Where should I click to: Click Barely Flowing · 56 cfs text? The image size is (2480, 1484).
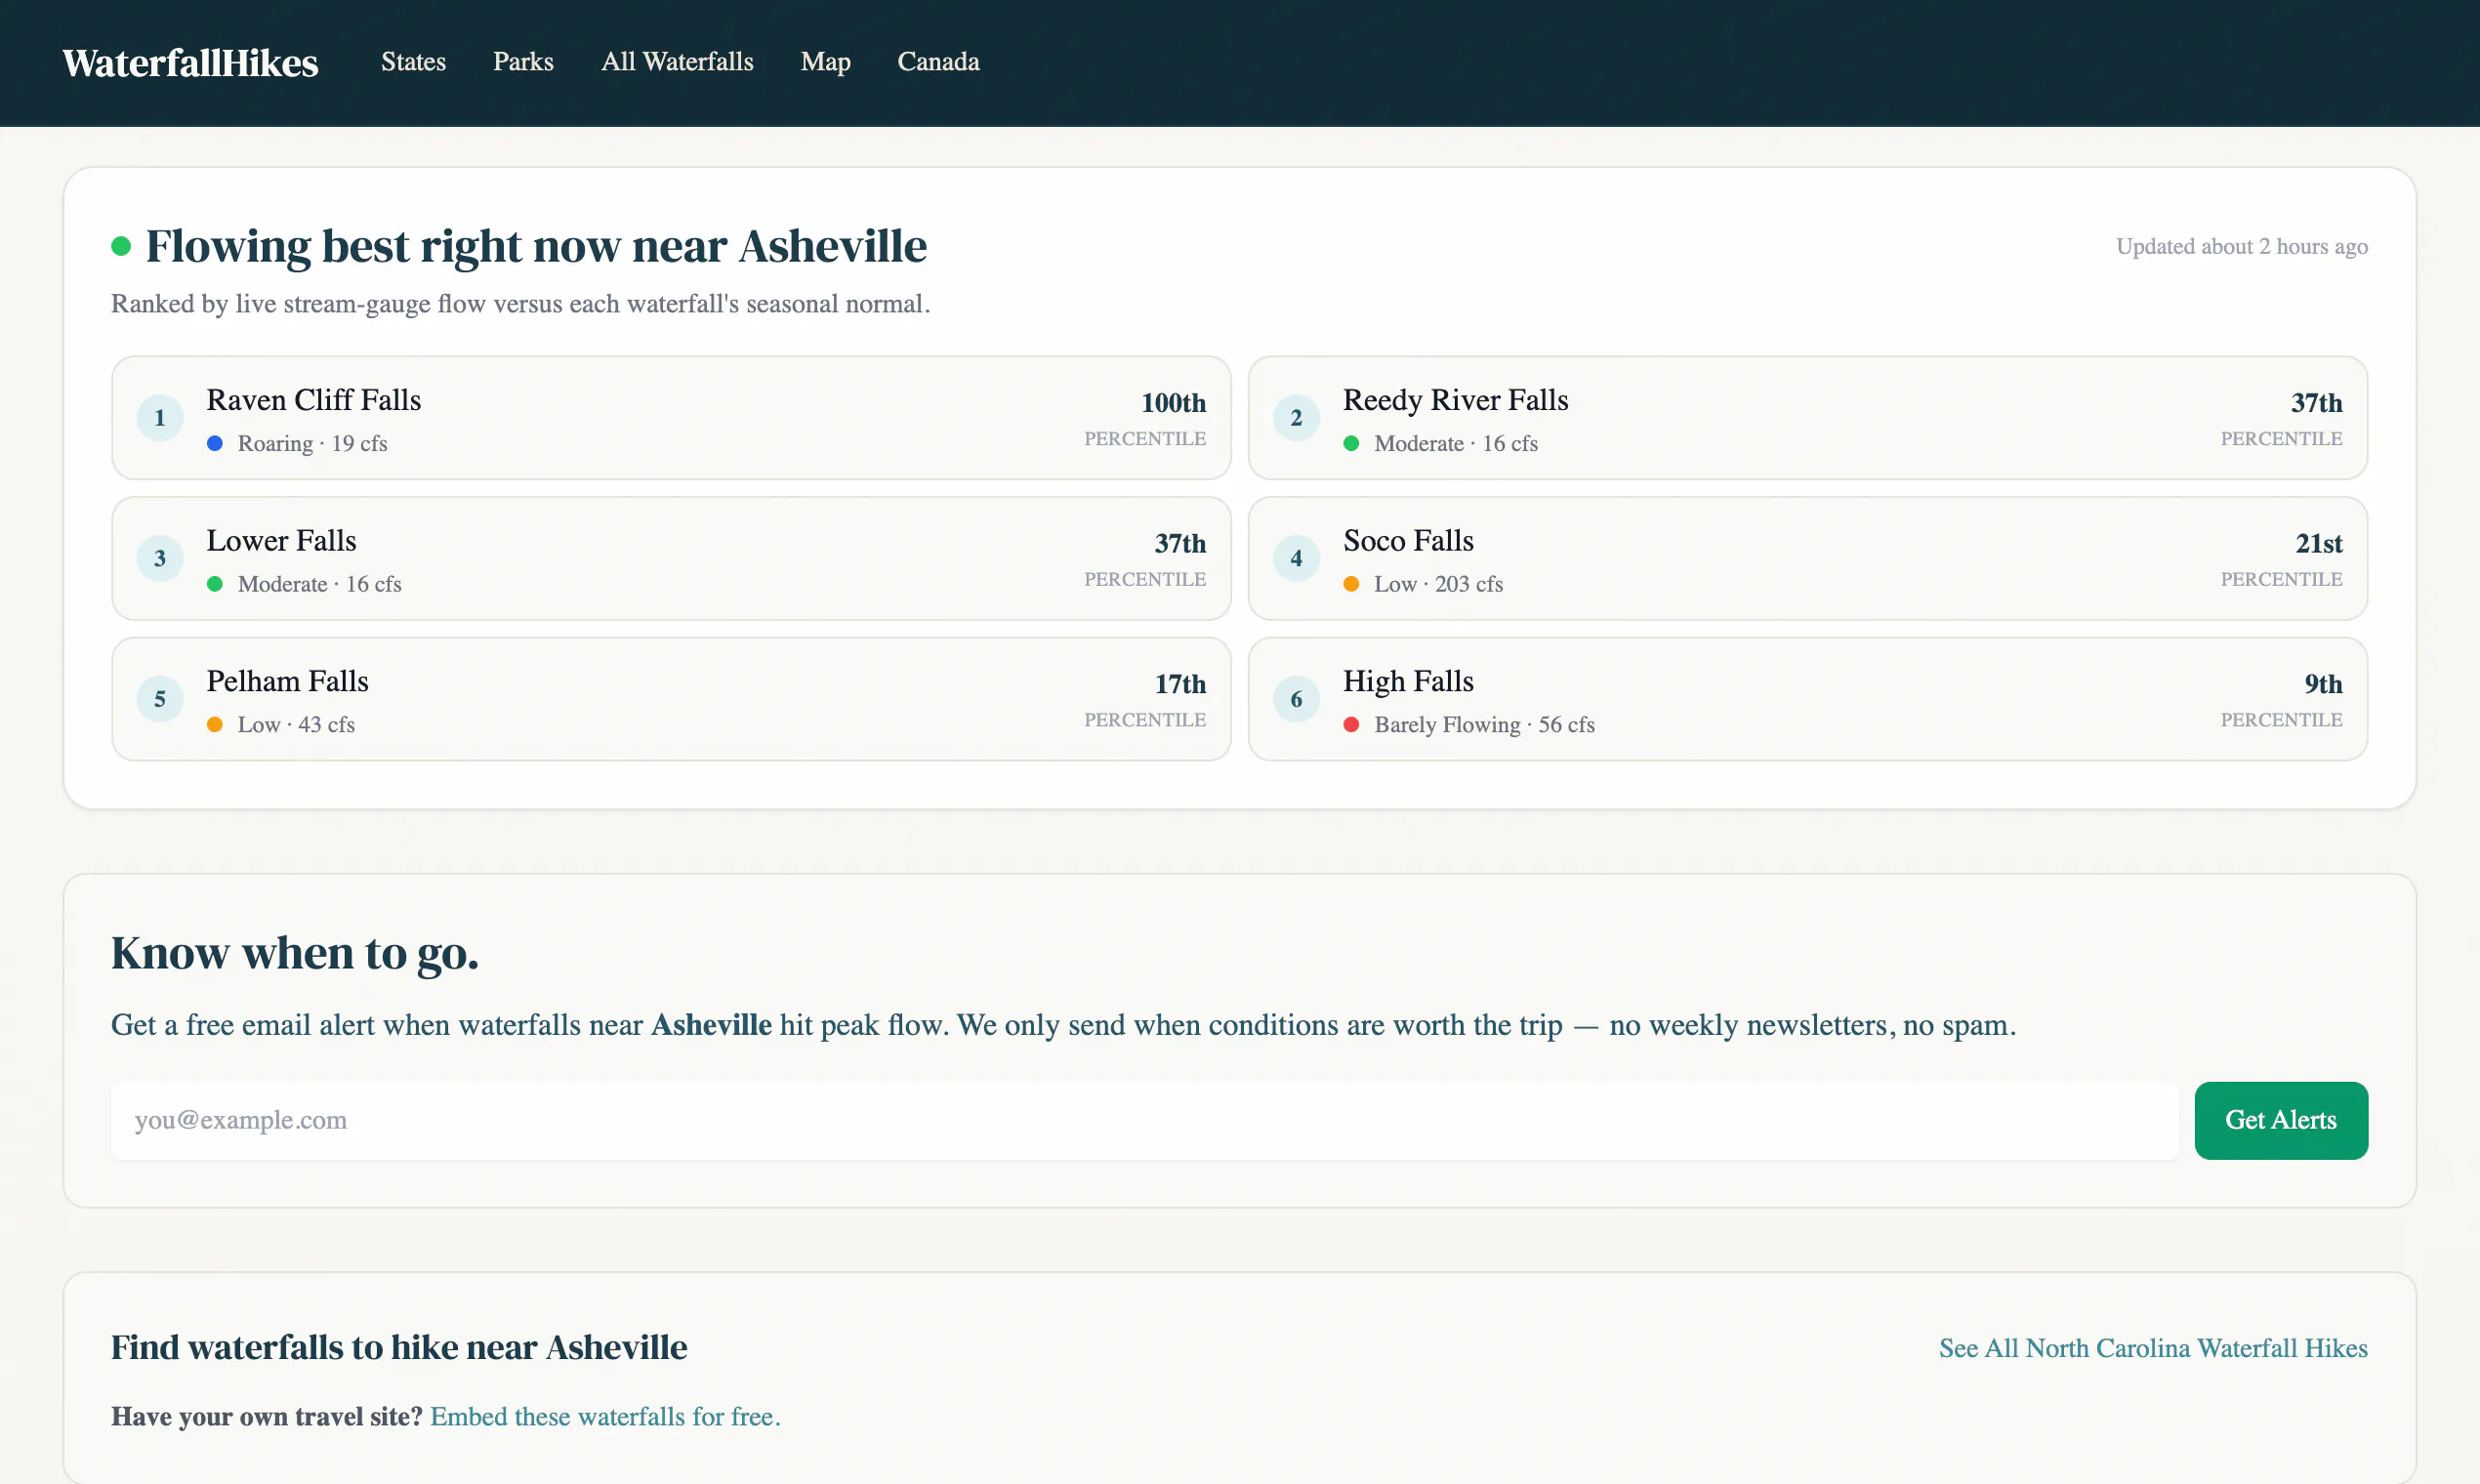1484,724
